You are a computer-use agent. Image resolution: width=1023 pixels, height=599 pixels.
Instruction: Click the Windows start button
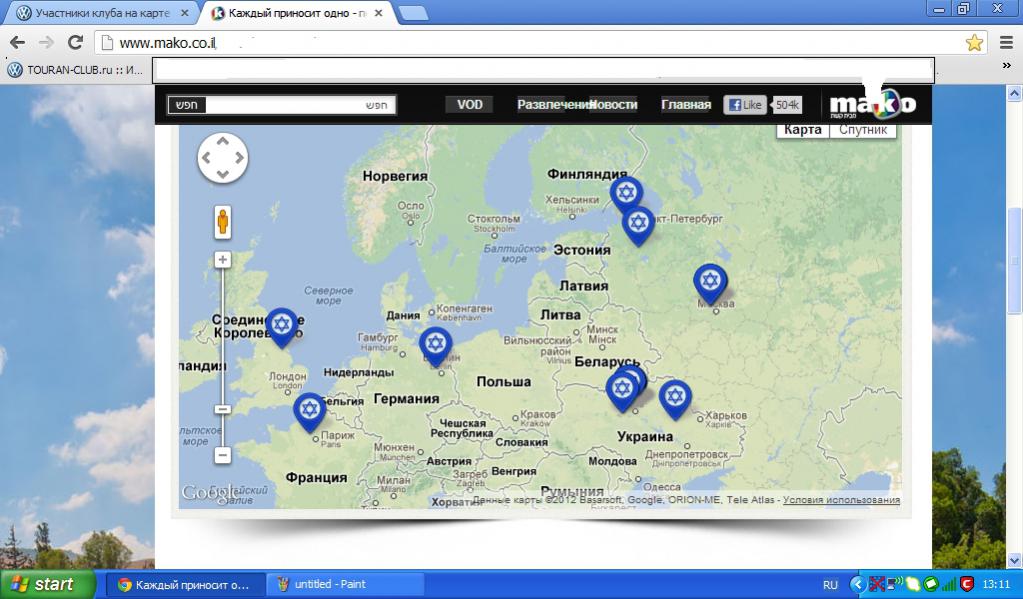click(x=48, y=584)
